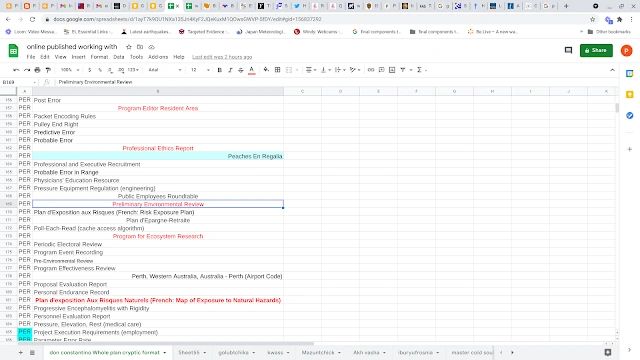Image resolution: width=640 pixels, height=360 pixels.
Task: Open the last edit history link
Action: (222, 57)
